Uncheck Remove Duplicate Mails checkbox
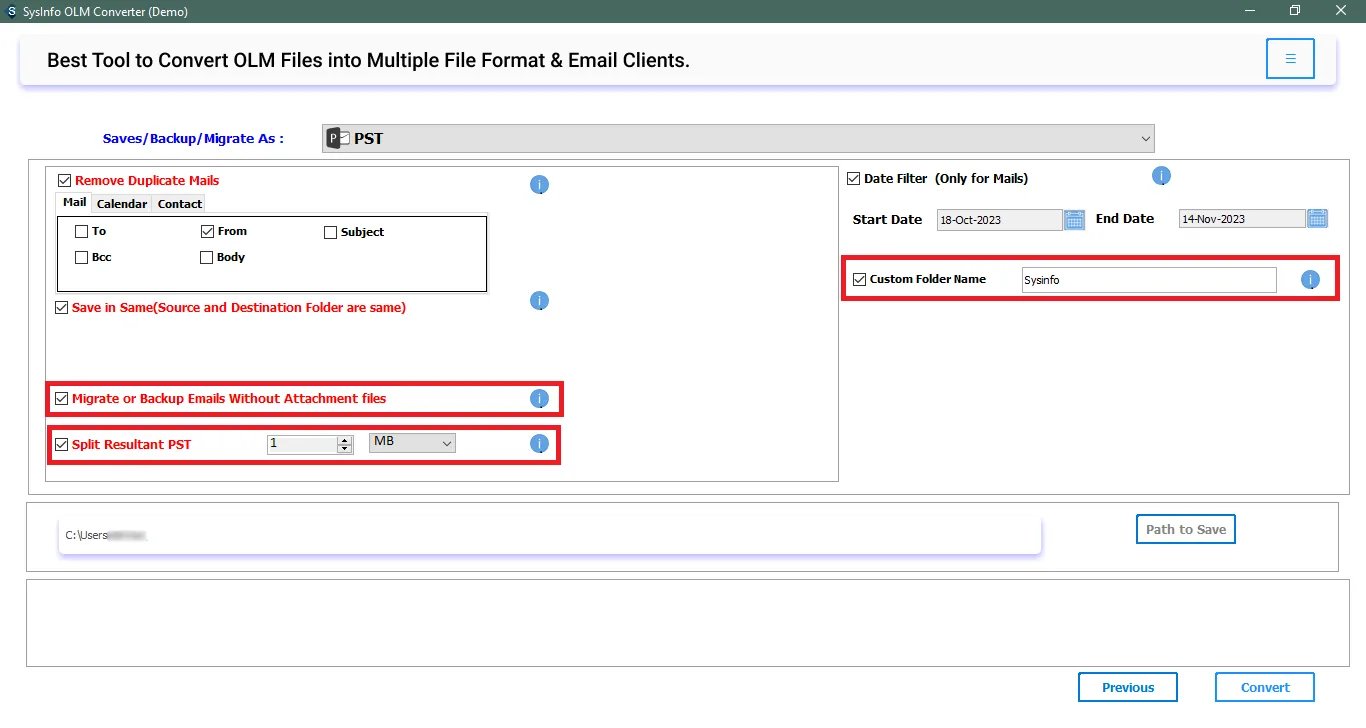This screenshot has width=1366, height=728. click(x=65, y=181)
